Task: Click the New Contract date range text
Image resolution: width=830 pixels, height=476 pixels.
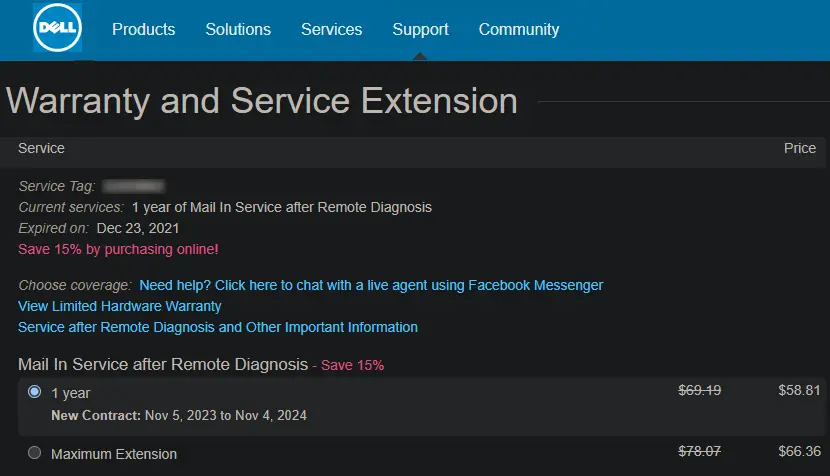Action: [179, 415]
